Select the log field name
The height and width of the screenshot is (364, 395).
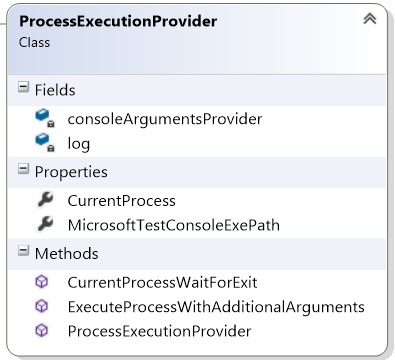point(79,144)
